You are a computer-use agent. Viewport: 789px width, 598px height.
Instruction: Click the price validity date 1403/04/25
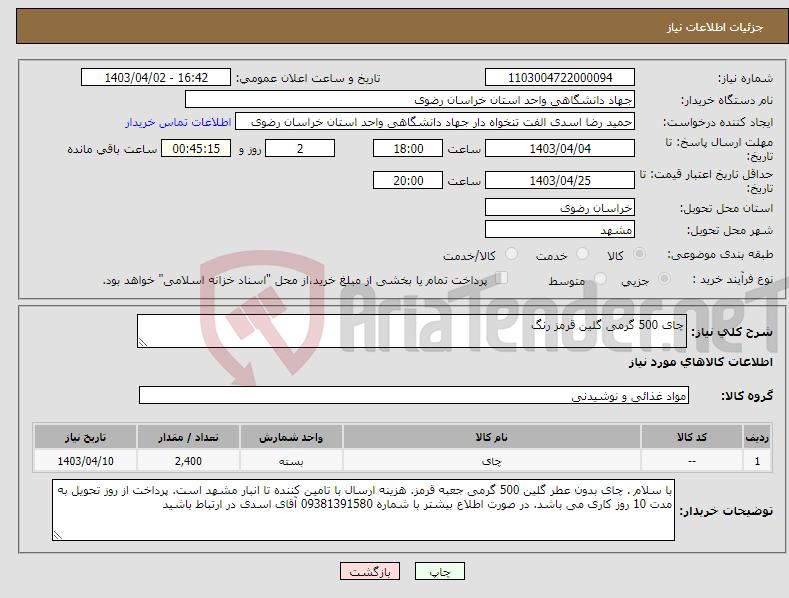coord(560,180)
